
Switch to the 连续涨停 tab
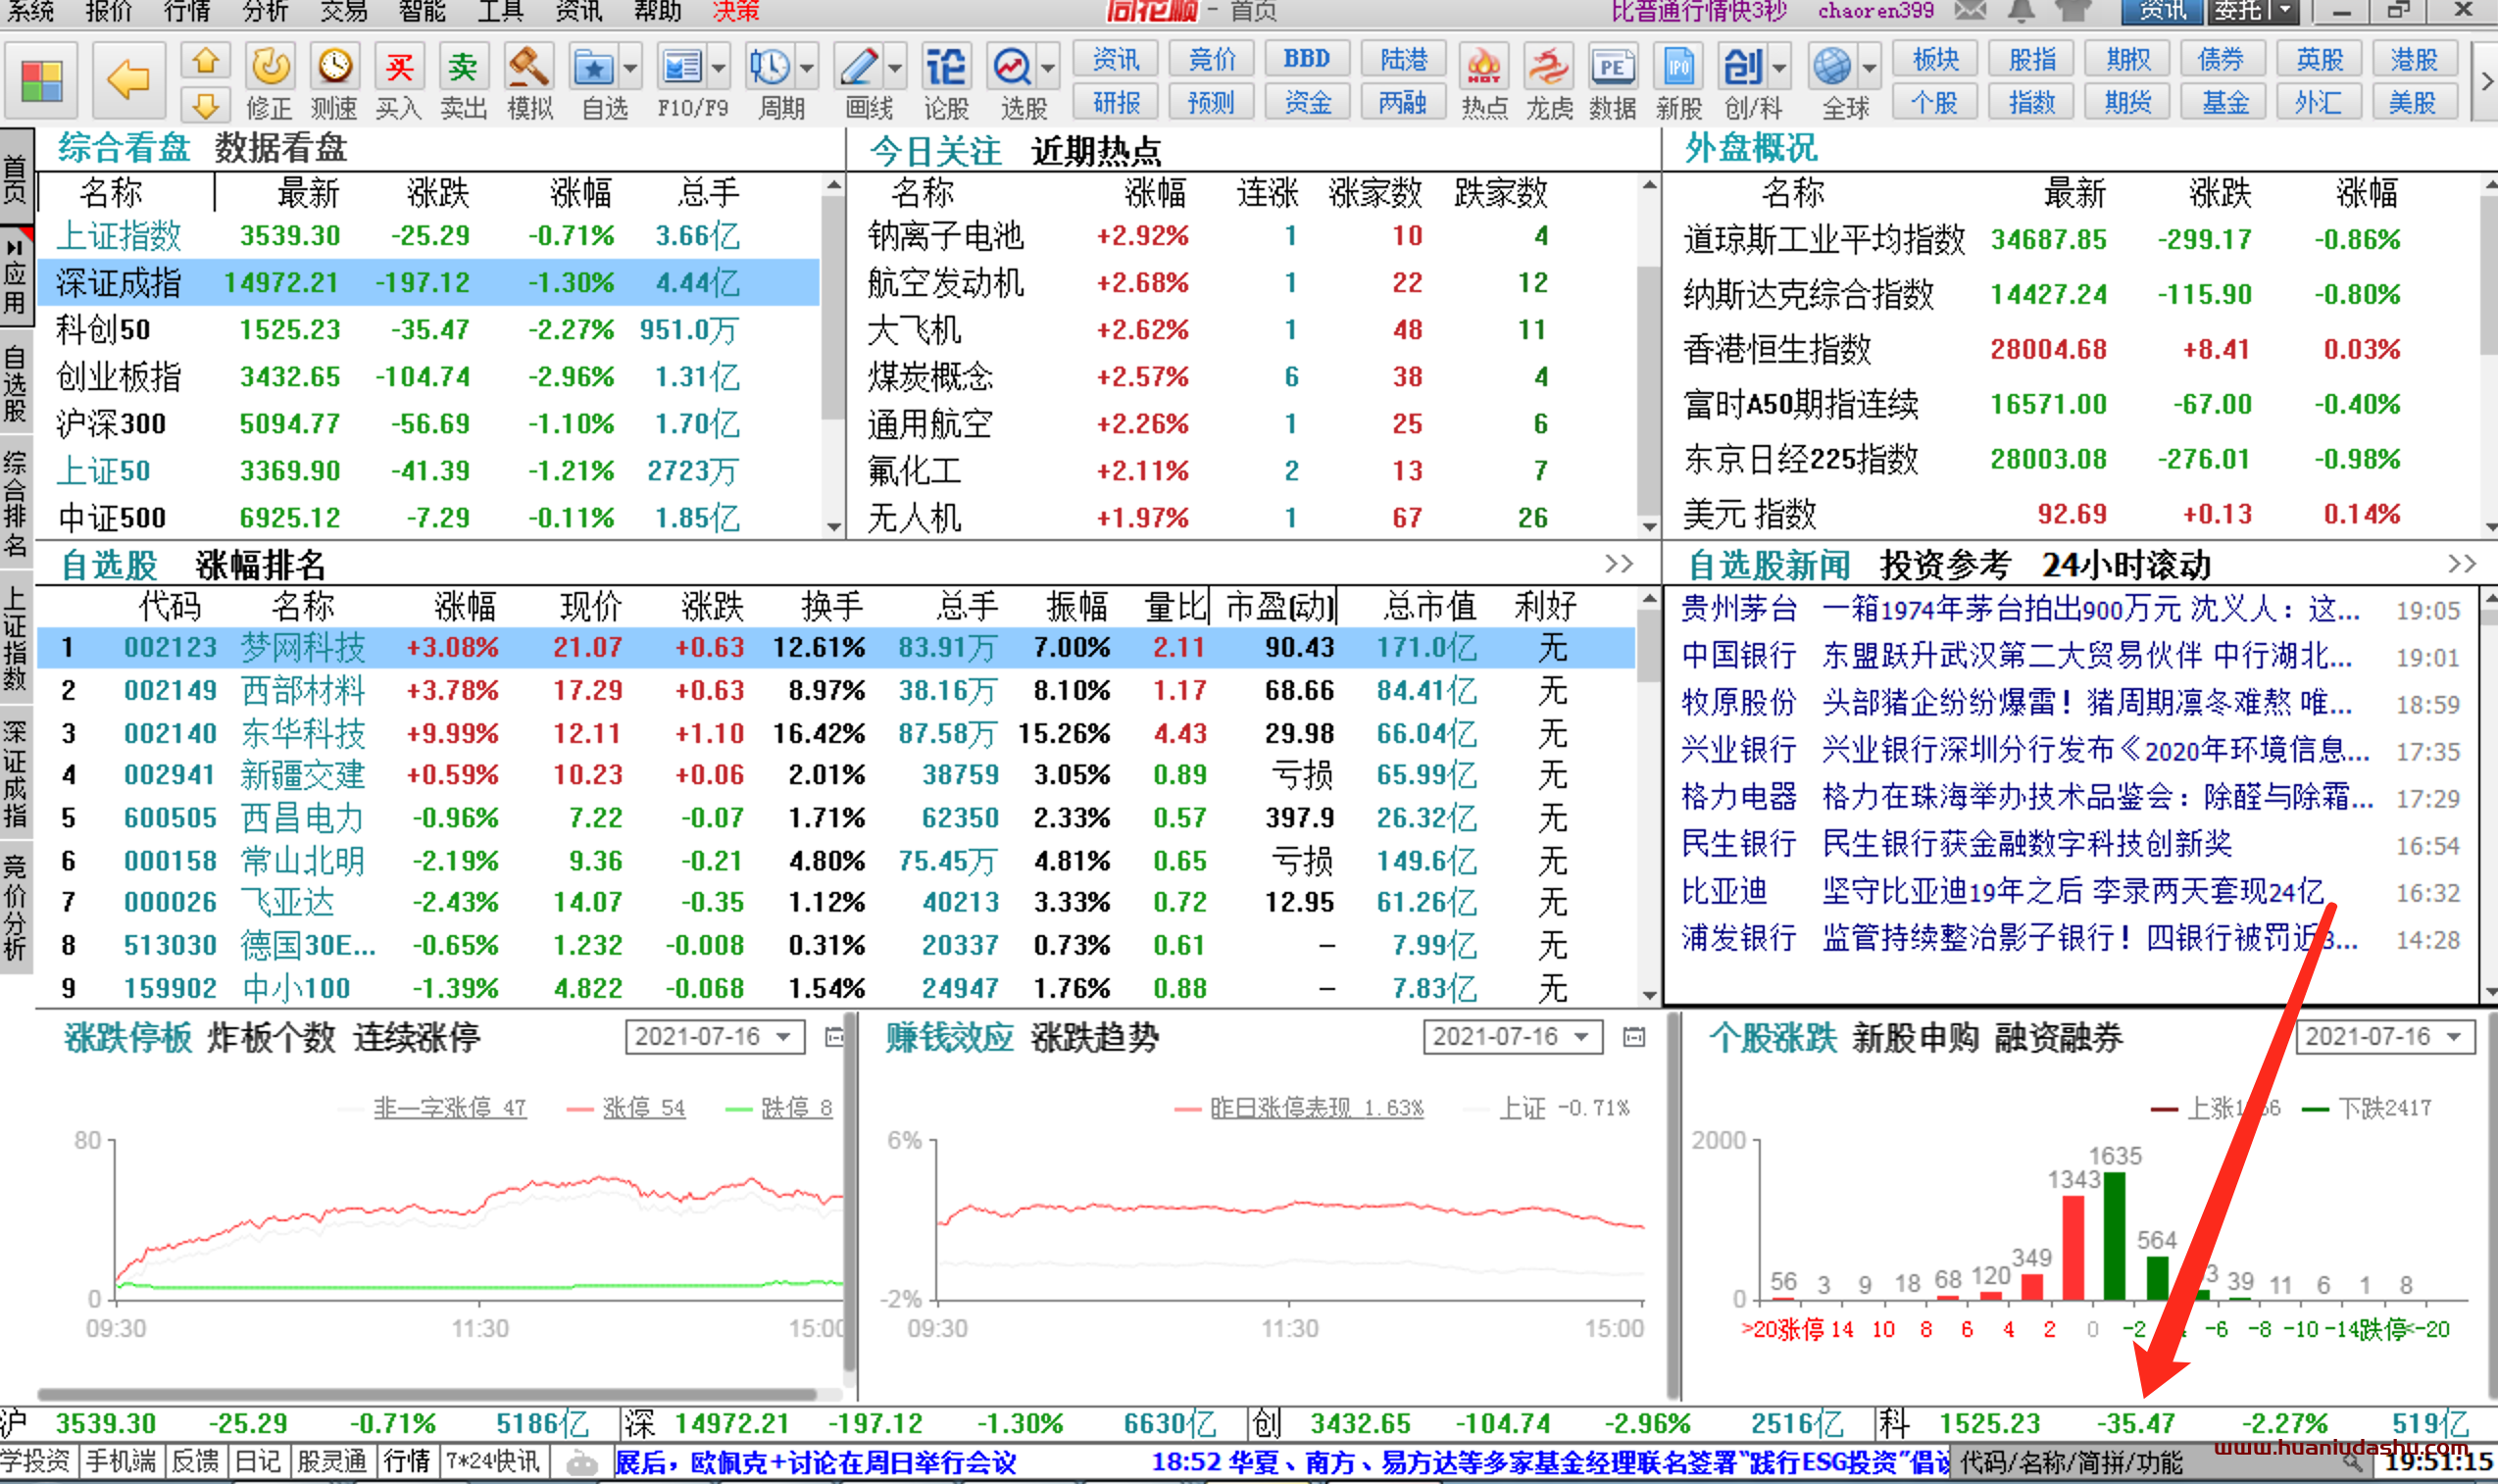[417, 1037]
